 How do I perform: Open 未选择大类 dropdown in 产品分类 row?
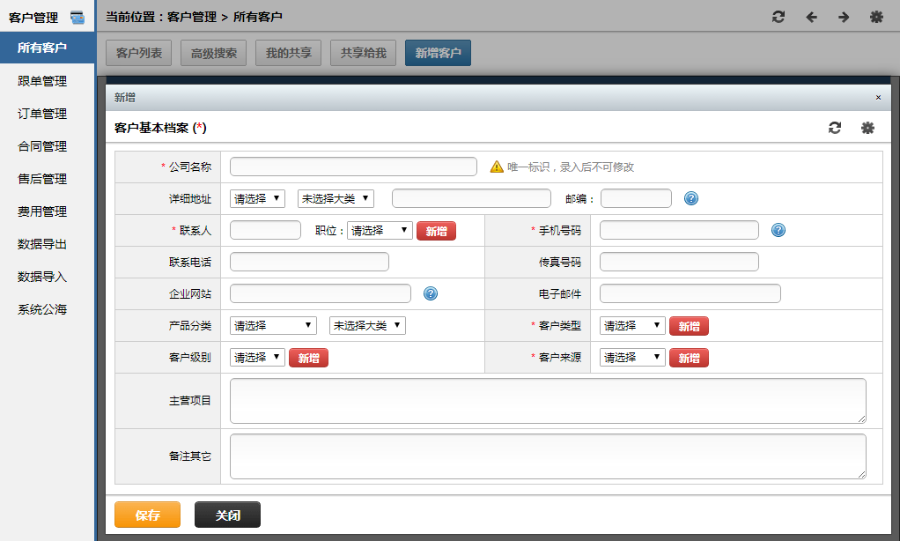pos(367,326)
